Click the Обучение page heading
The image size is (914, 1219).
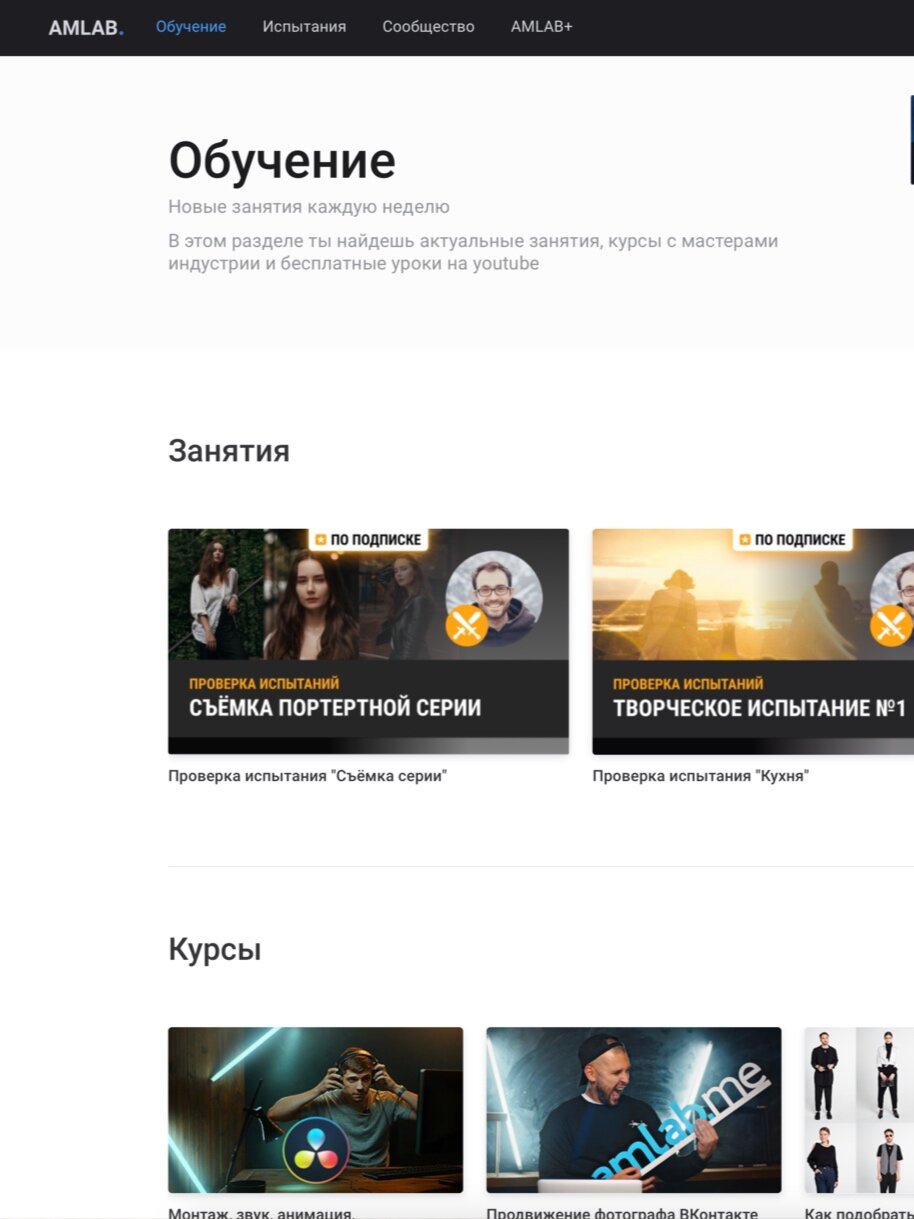tap(282, 160)
